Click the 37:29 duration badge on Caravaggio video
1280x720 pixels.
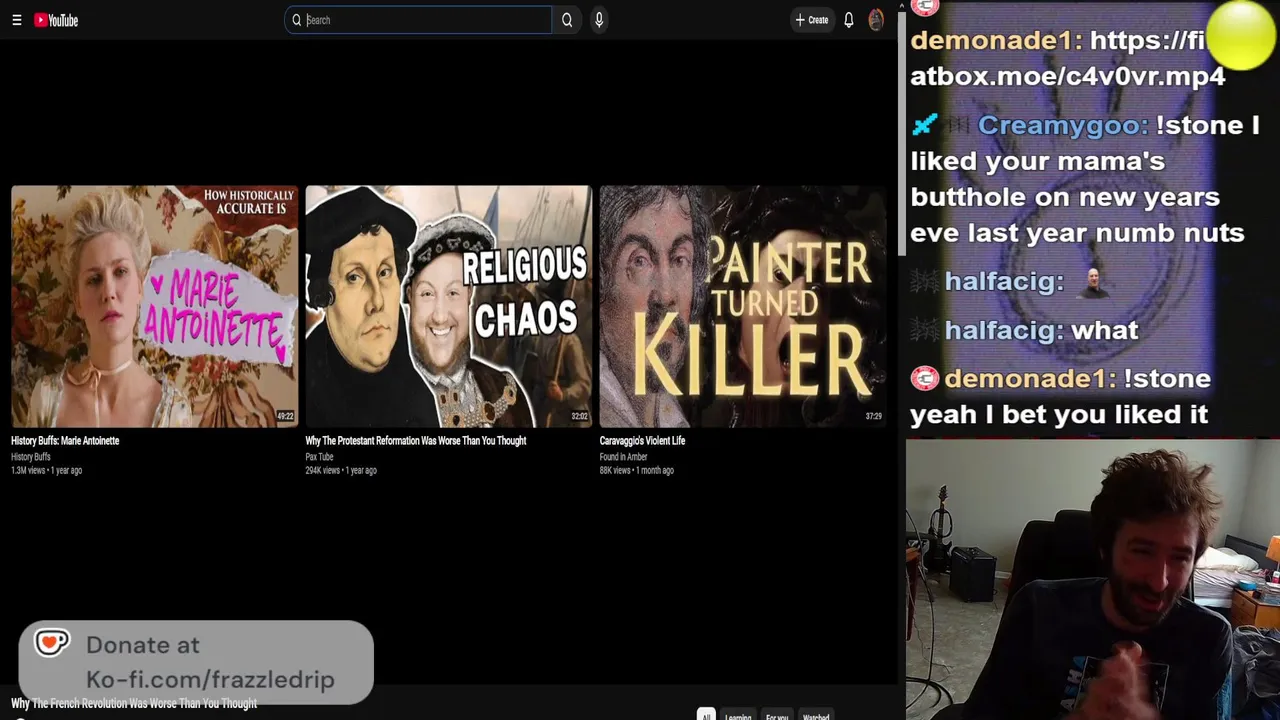click(x=873, y=416)
